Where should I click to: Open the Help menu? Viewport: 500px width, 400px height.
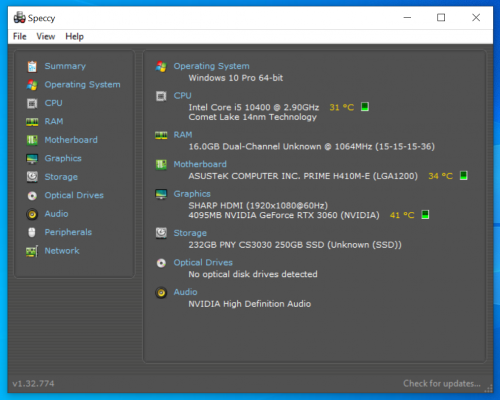(x=74, y=36)
